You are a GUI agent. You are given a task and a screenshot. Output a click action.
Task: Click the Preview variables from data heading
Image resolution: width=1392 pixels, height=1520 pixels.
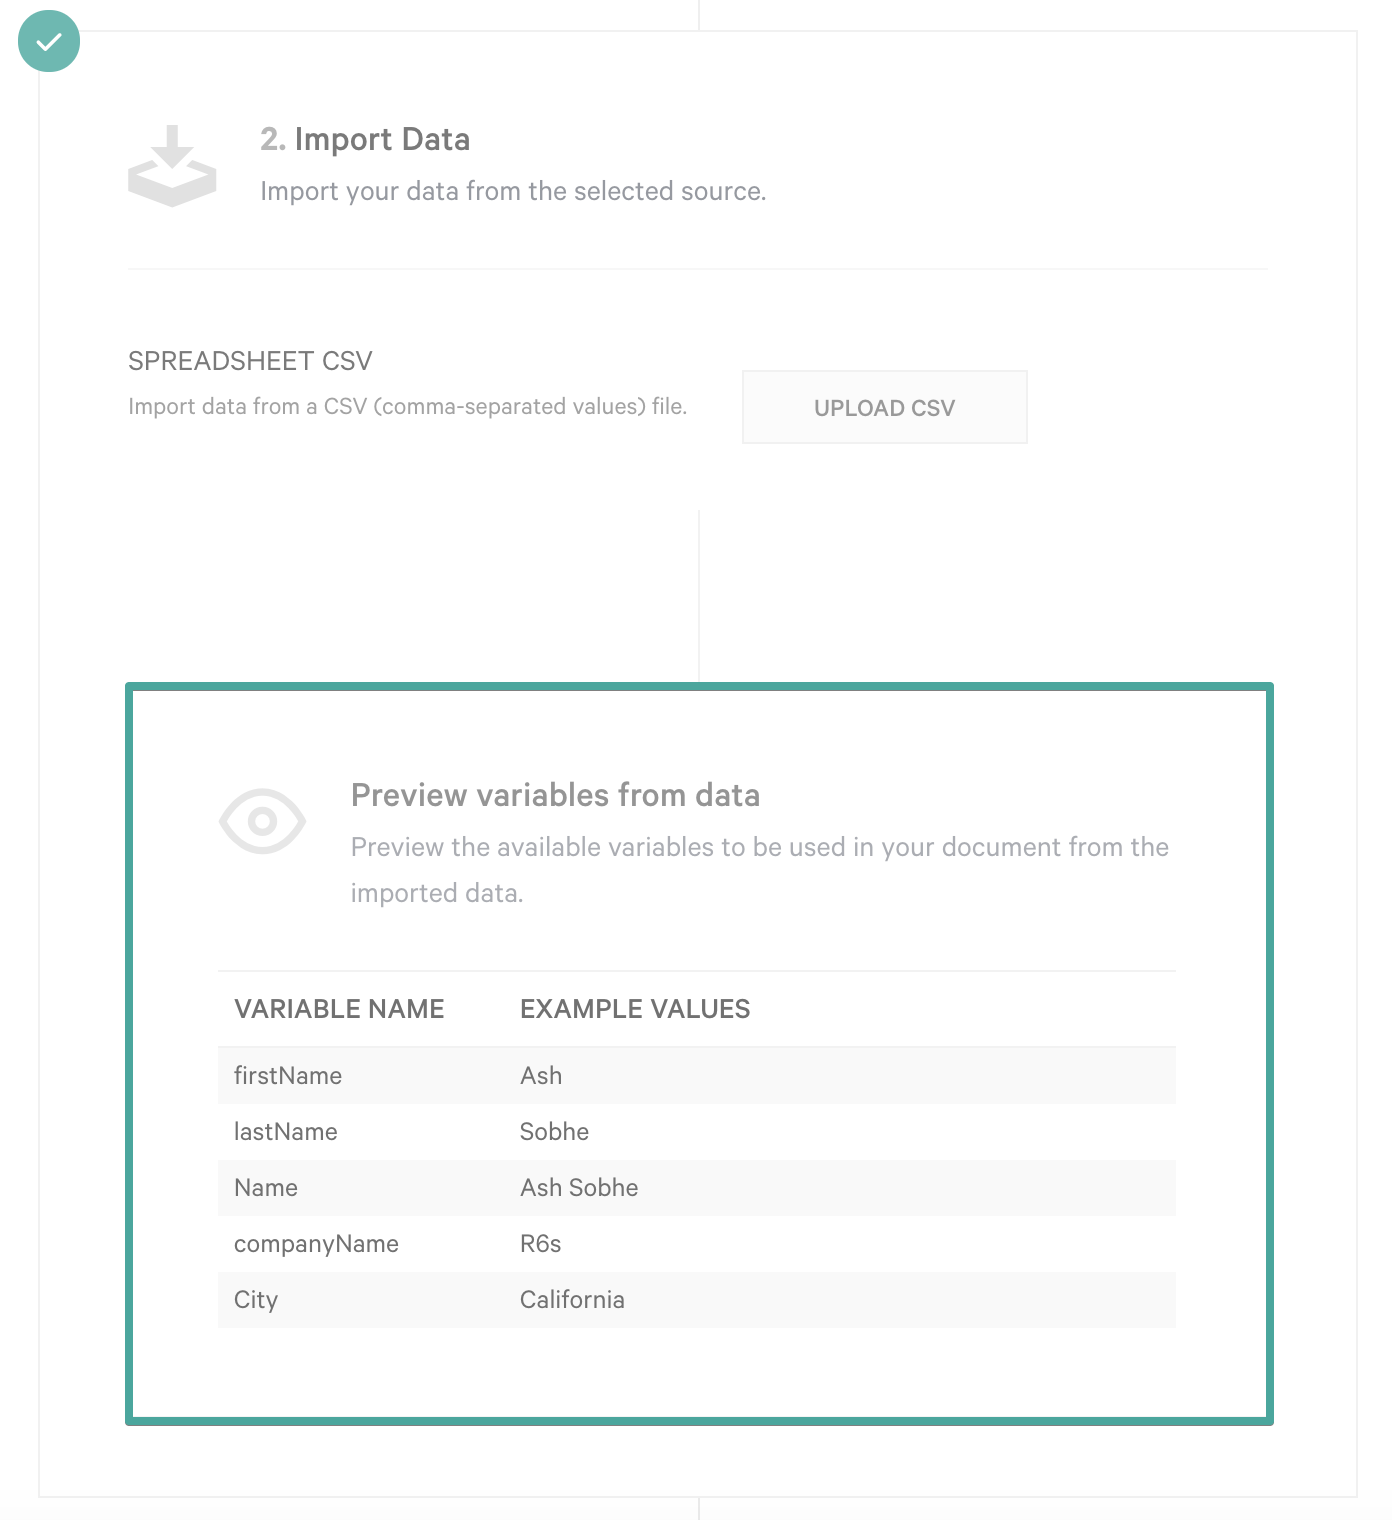(x=554, y=794)
